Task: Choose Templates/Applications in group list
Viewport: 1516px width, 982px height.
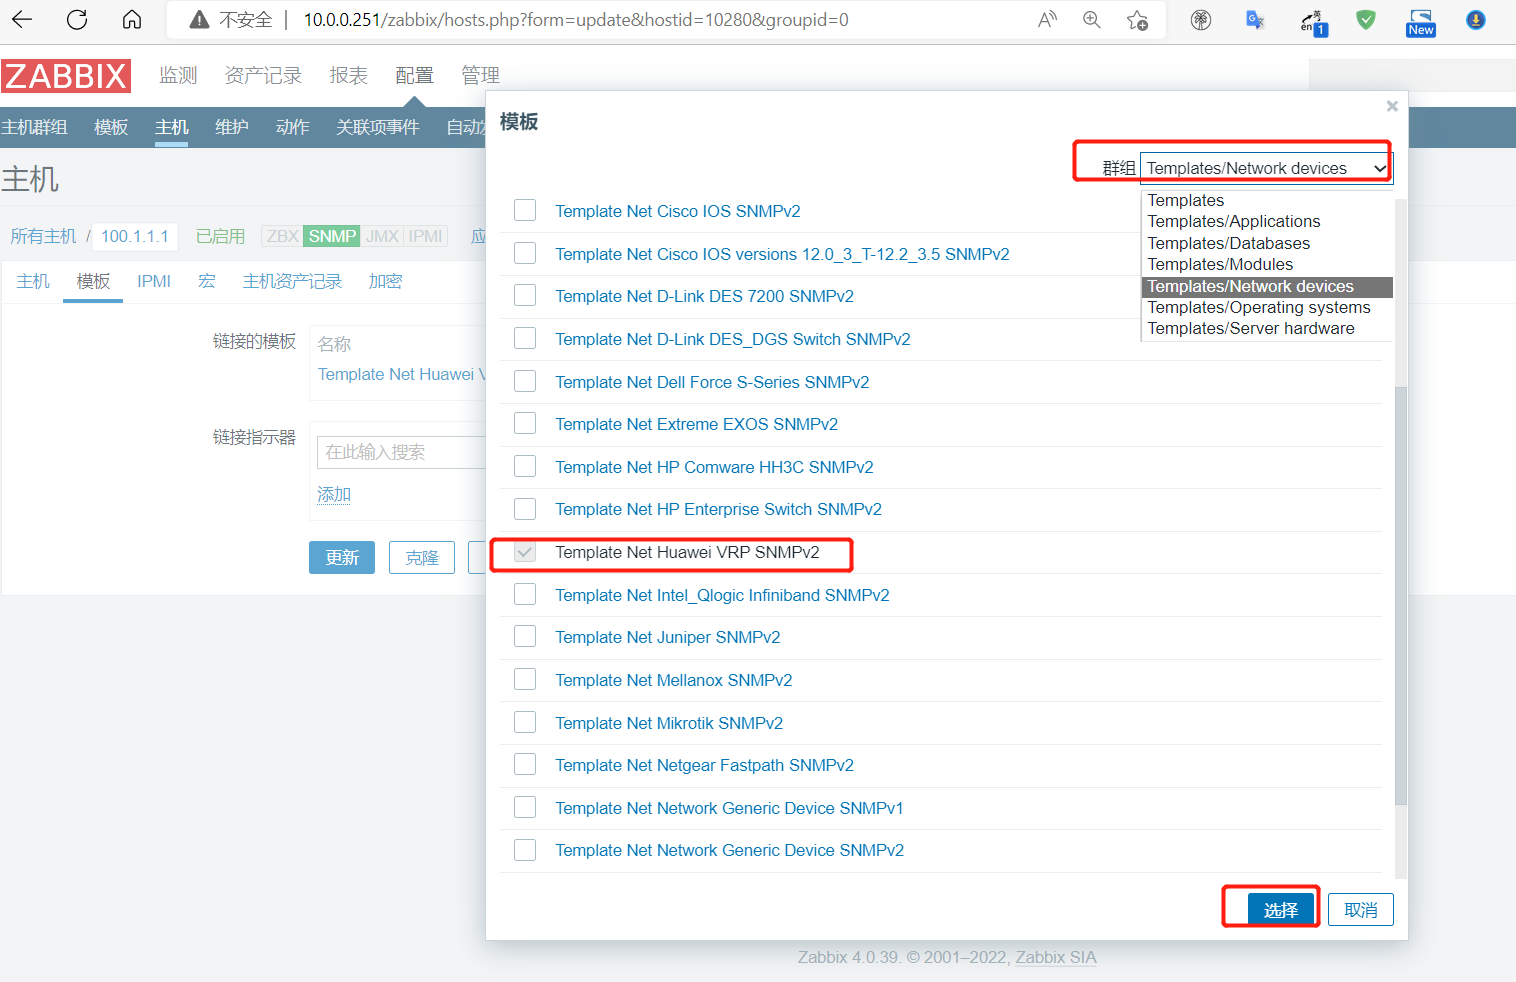Action: pos(1267,221)
